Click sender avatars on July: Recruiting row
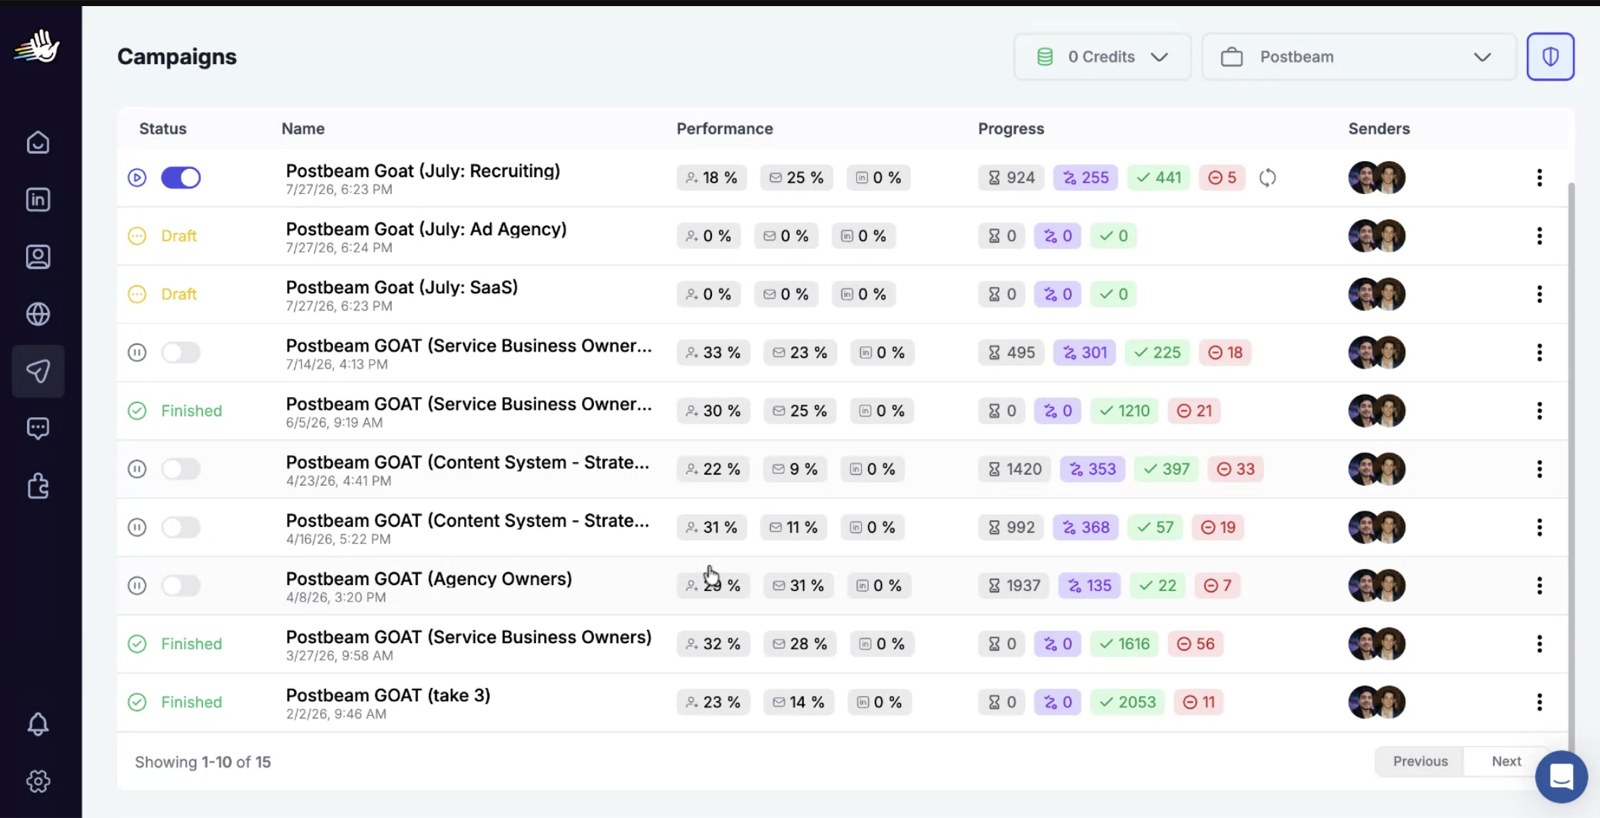The width and height of the screenshot is (1600, 818). tap(1377, 178)
